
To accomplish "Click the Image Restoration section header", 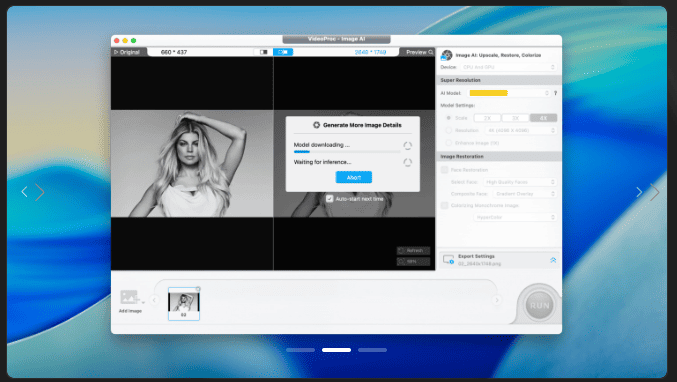I will 499,157.
